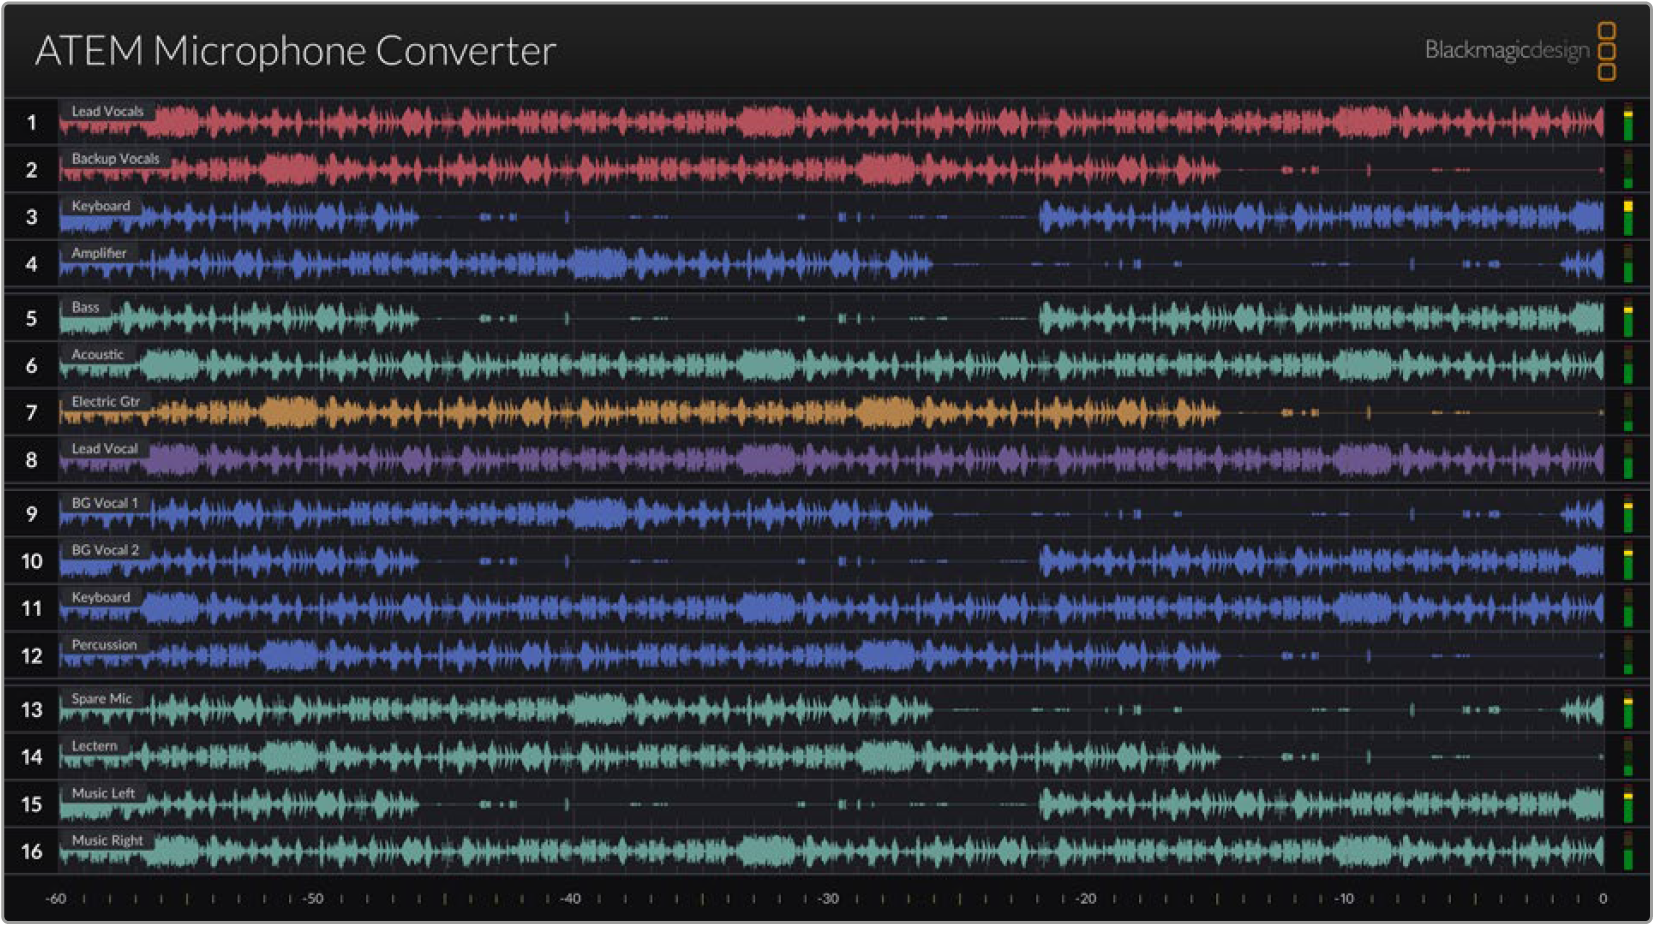Select the Bass channel label
Image resolution: width=1654 pixels, height=925 pixels.
[x=85, y=307]
